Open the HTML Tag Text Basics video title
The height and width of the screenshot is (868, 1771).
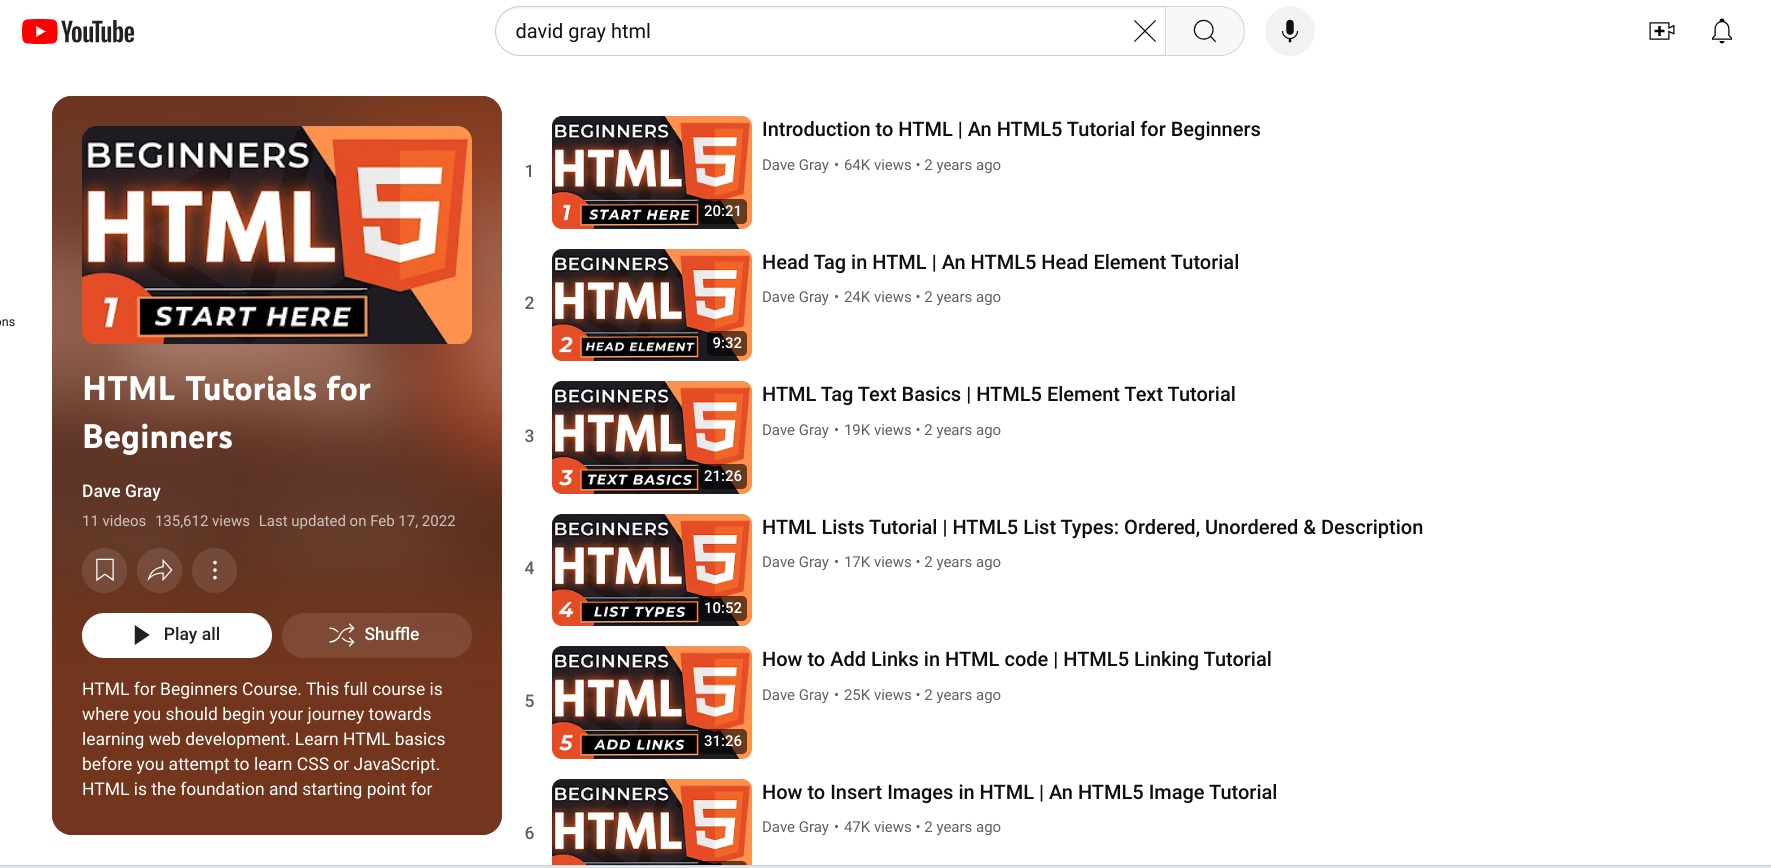click(x=999, y=394)
